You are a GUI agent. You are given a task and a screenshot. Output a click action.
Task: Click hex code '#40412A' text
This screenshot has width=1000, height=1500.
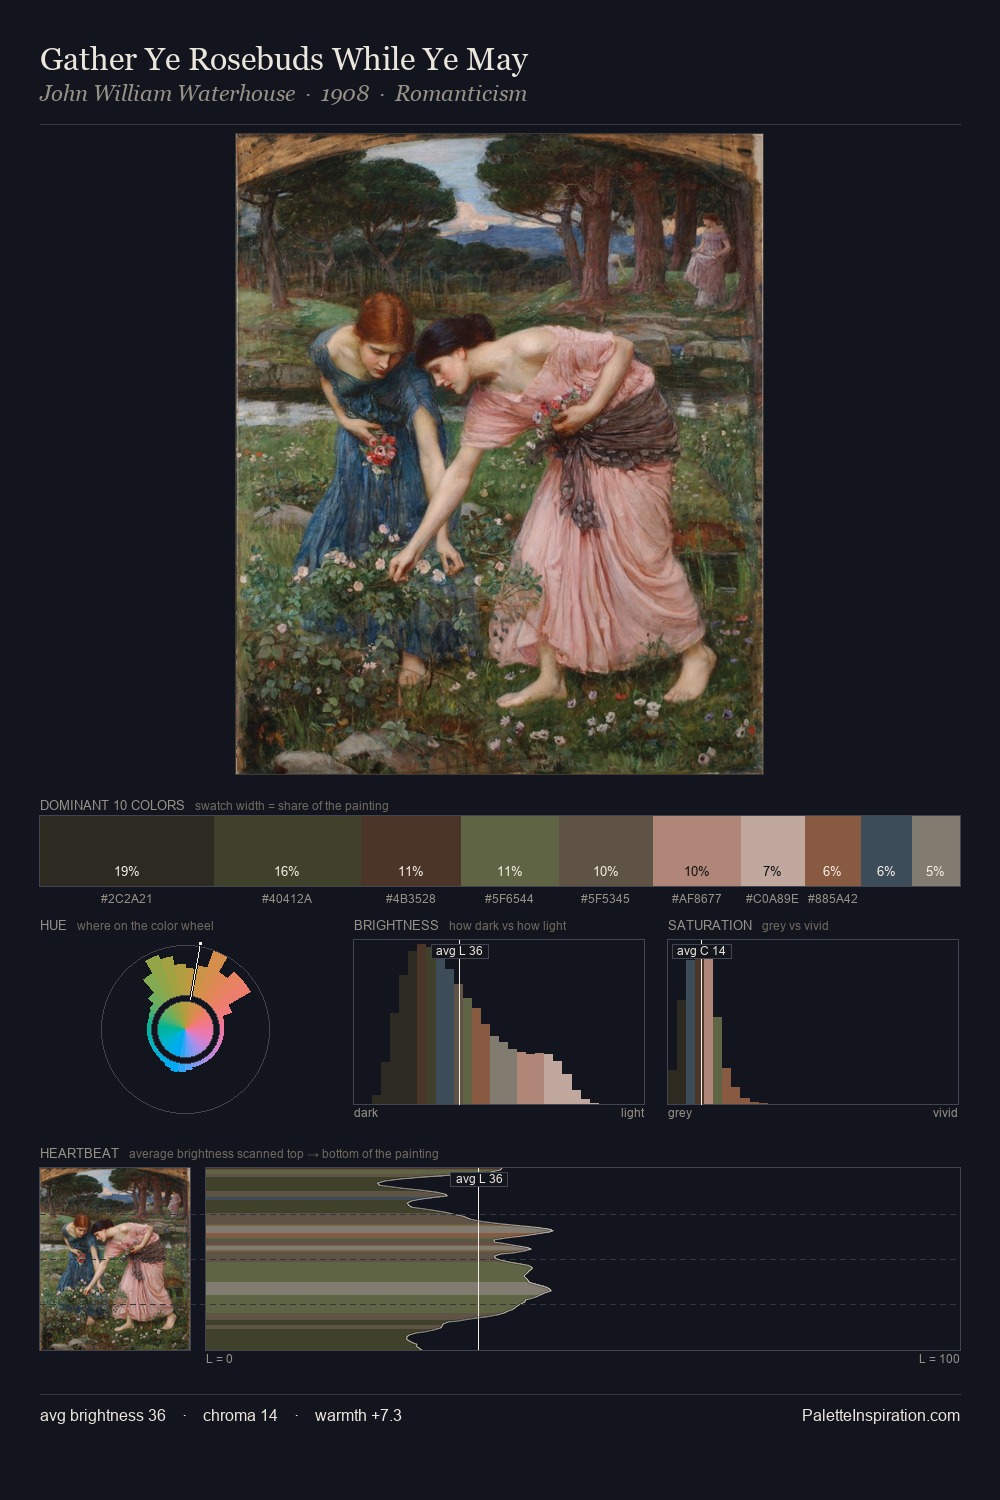pyautogui.click(x=287, y=898)
